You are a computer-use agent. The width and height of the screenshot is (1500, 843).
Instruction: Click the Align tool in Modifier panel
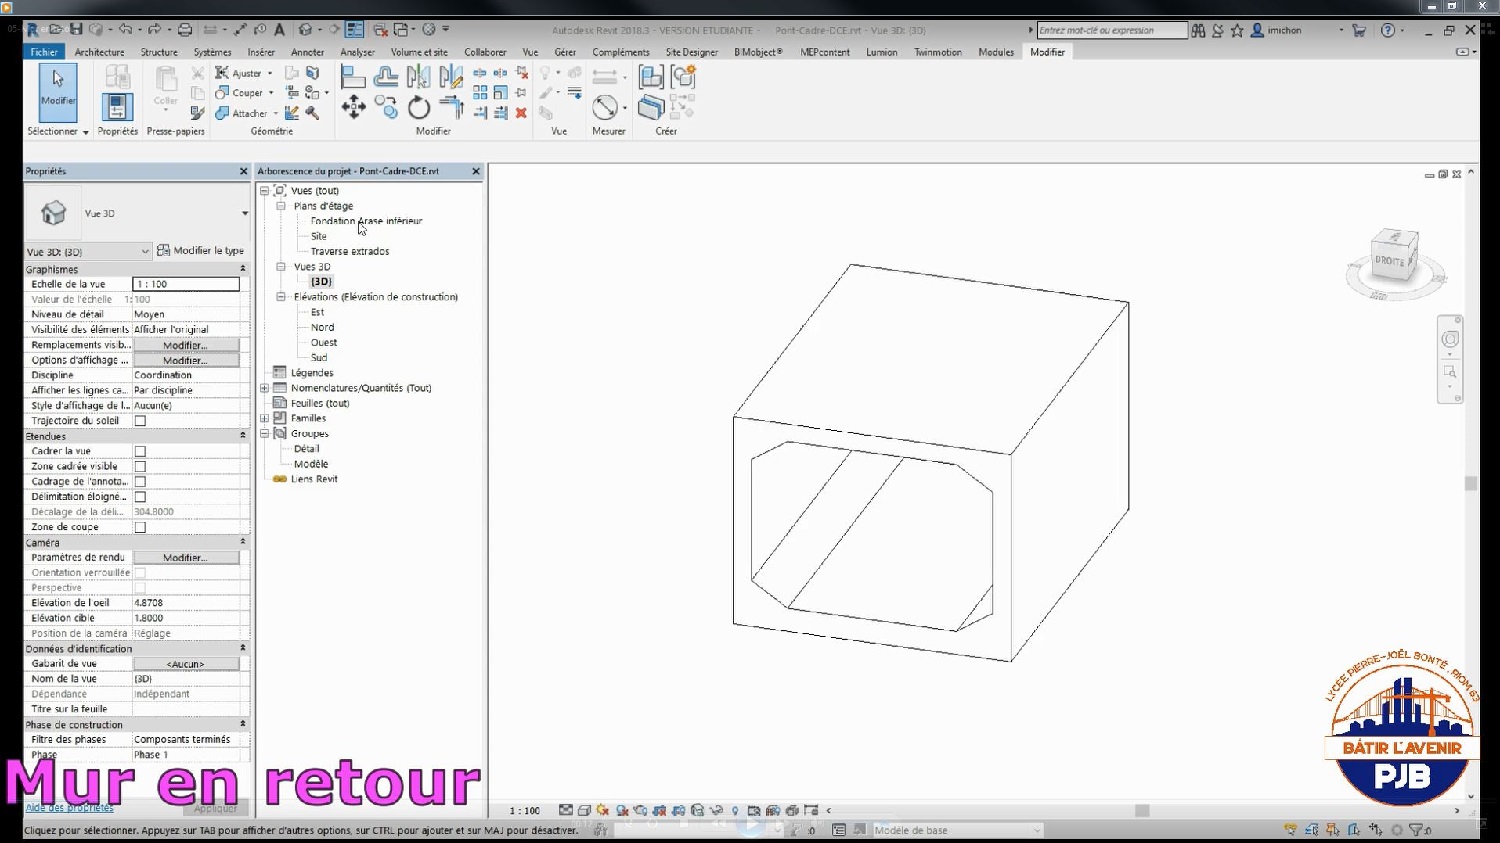(x=352, y=77)
